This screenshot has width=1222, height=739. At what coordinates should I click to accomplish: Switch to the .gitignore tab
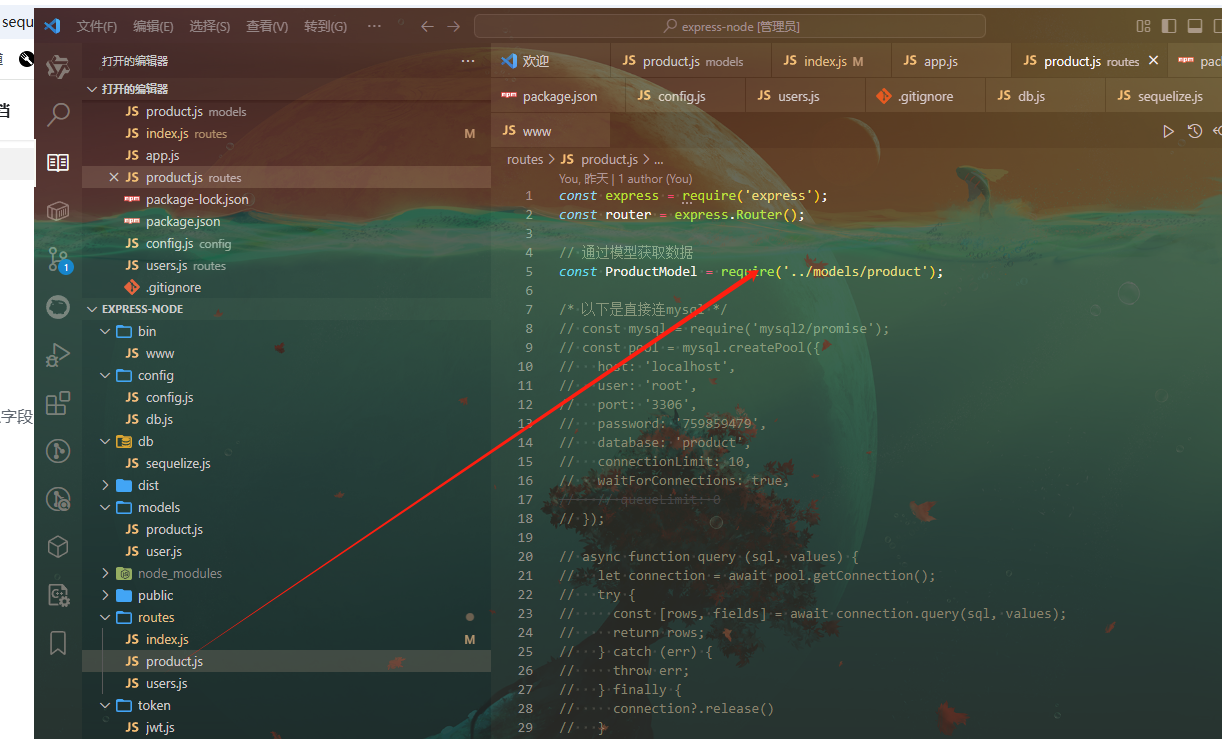[925, 96]
